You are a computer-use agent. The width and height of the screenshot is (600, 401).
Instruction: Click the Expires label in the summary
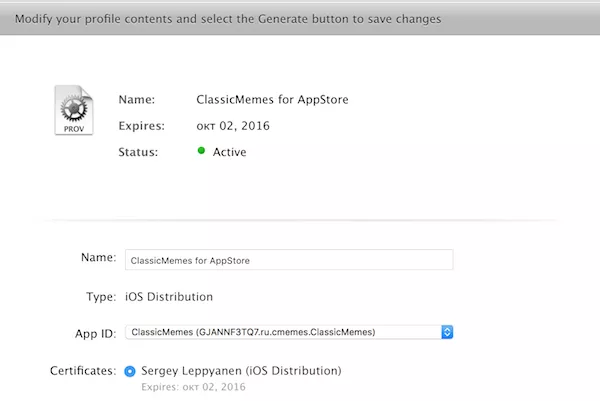pos(140,126)
